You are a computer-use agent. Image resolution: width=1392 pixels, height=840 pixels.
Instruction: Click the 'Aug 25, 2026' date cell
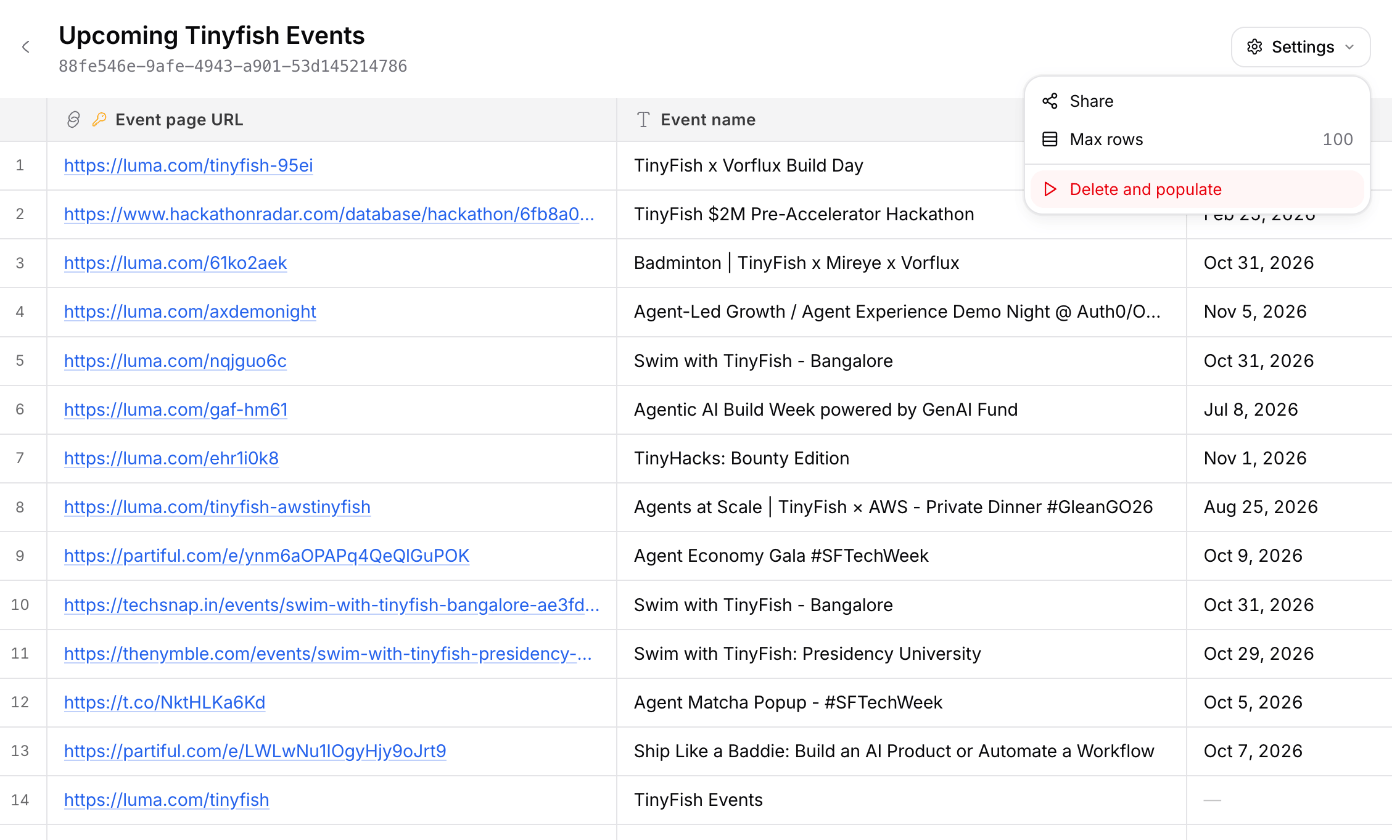(x=1289, y=507)
